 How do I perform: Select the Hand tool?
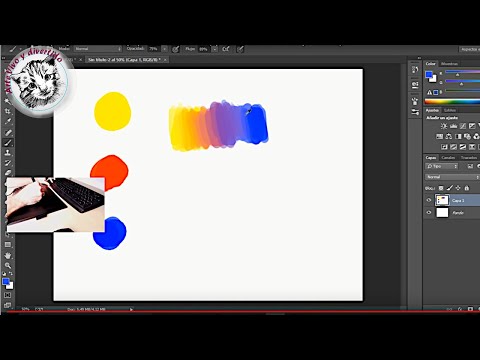[x=8, y=255]
